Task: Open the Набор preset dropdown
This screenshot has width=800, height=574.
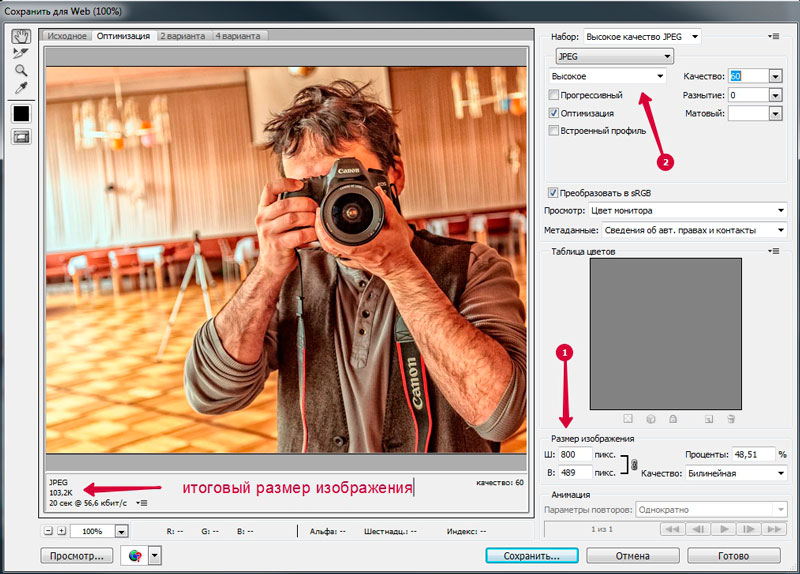Action: click(641, 36)
